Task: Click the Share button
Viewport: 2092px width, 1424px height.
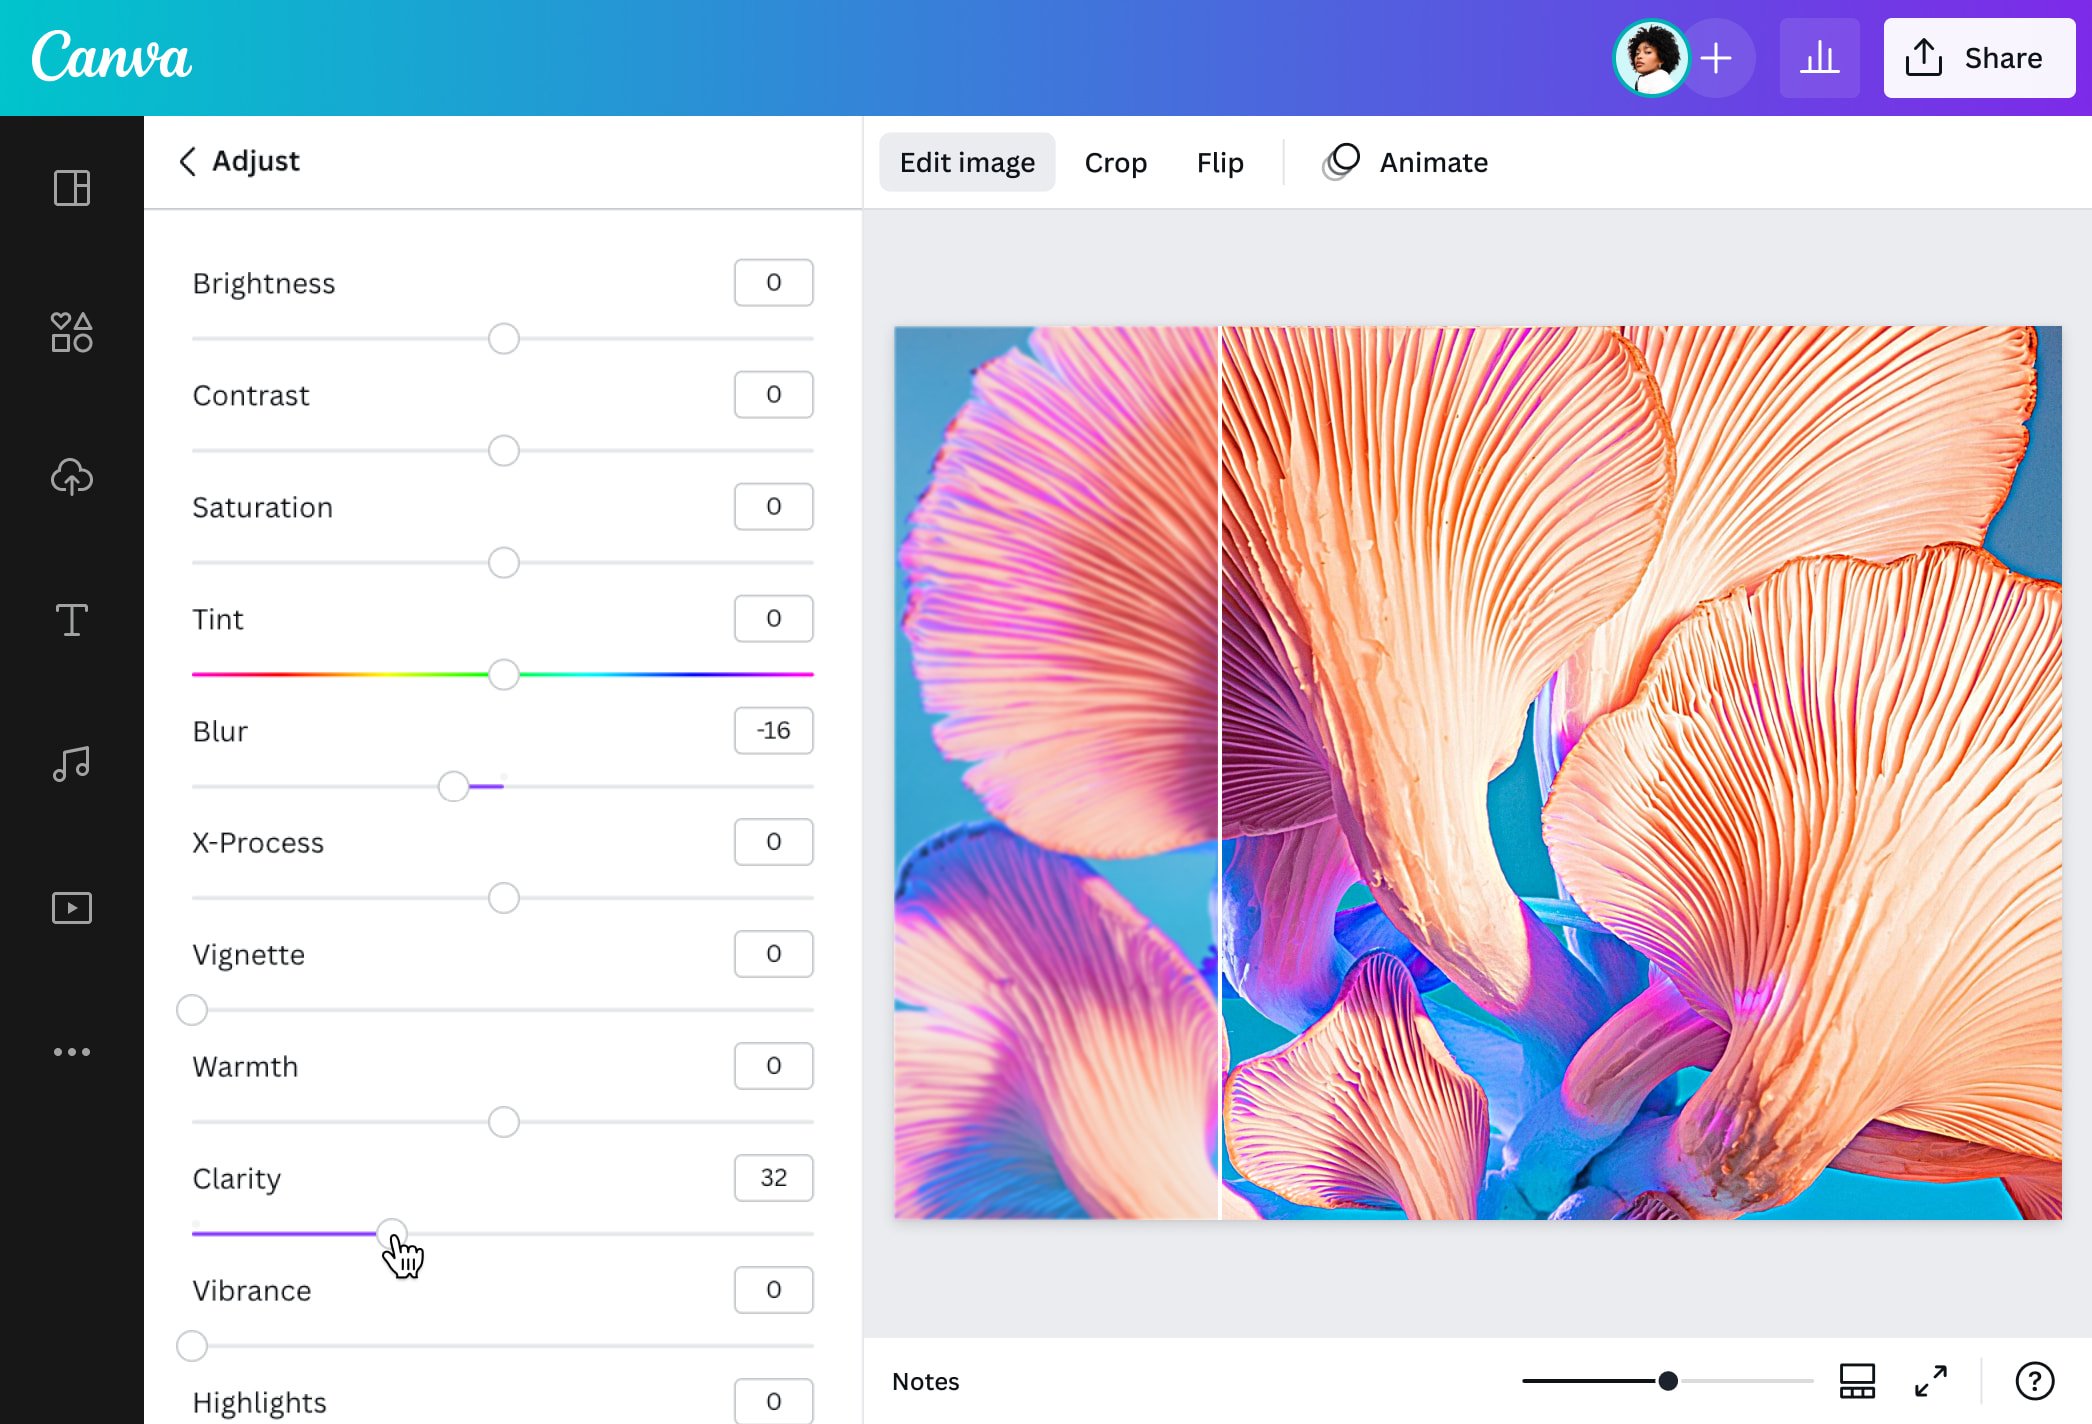Action: point(1978,57)
